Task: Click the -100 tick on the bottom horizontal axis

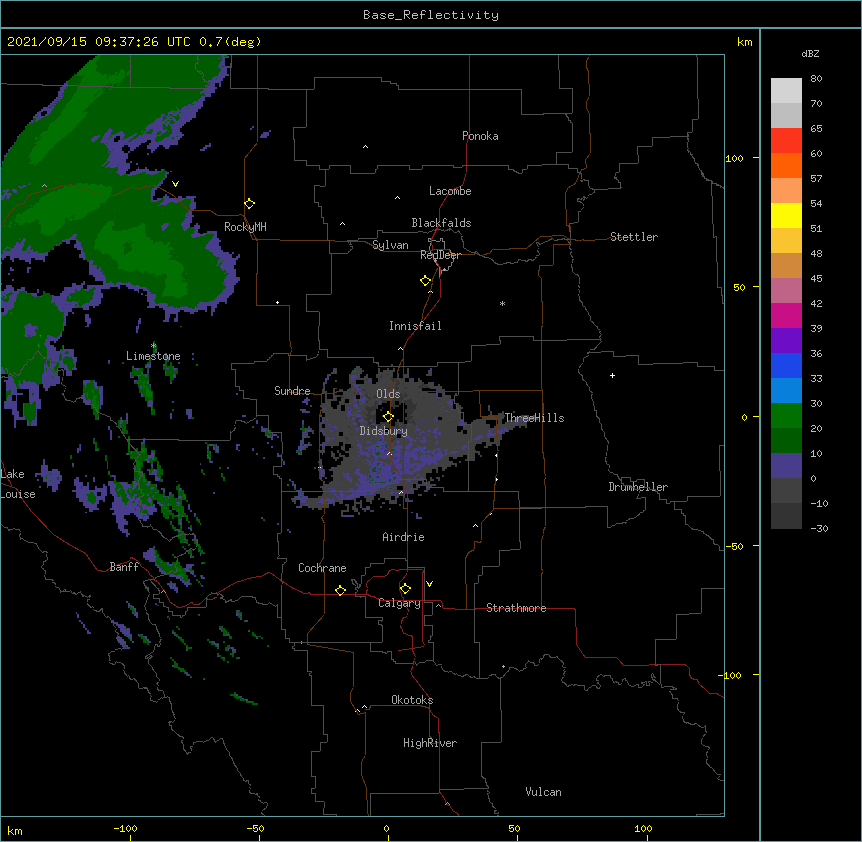Action: pyautogui.click(x=125, y=828)
